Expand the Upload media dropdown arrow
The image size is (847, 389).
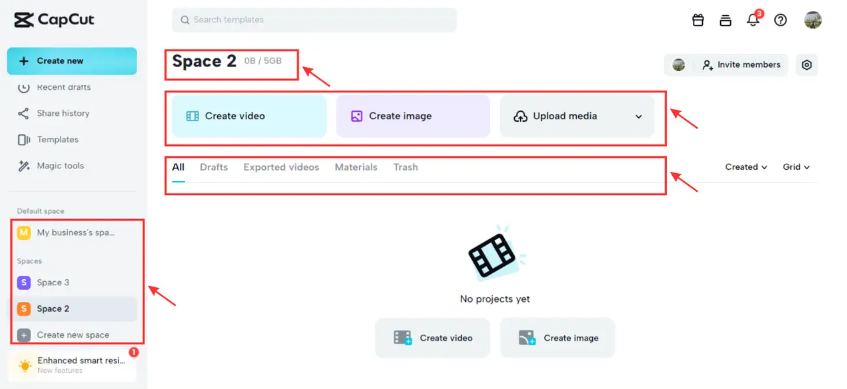click(638, 117)
